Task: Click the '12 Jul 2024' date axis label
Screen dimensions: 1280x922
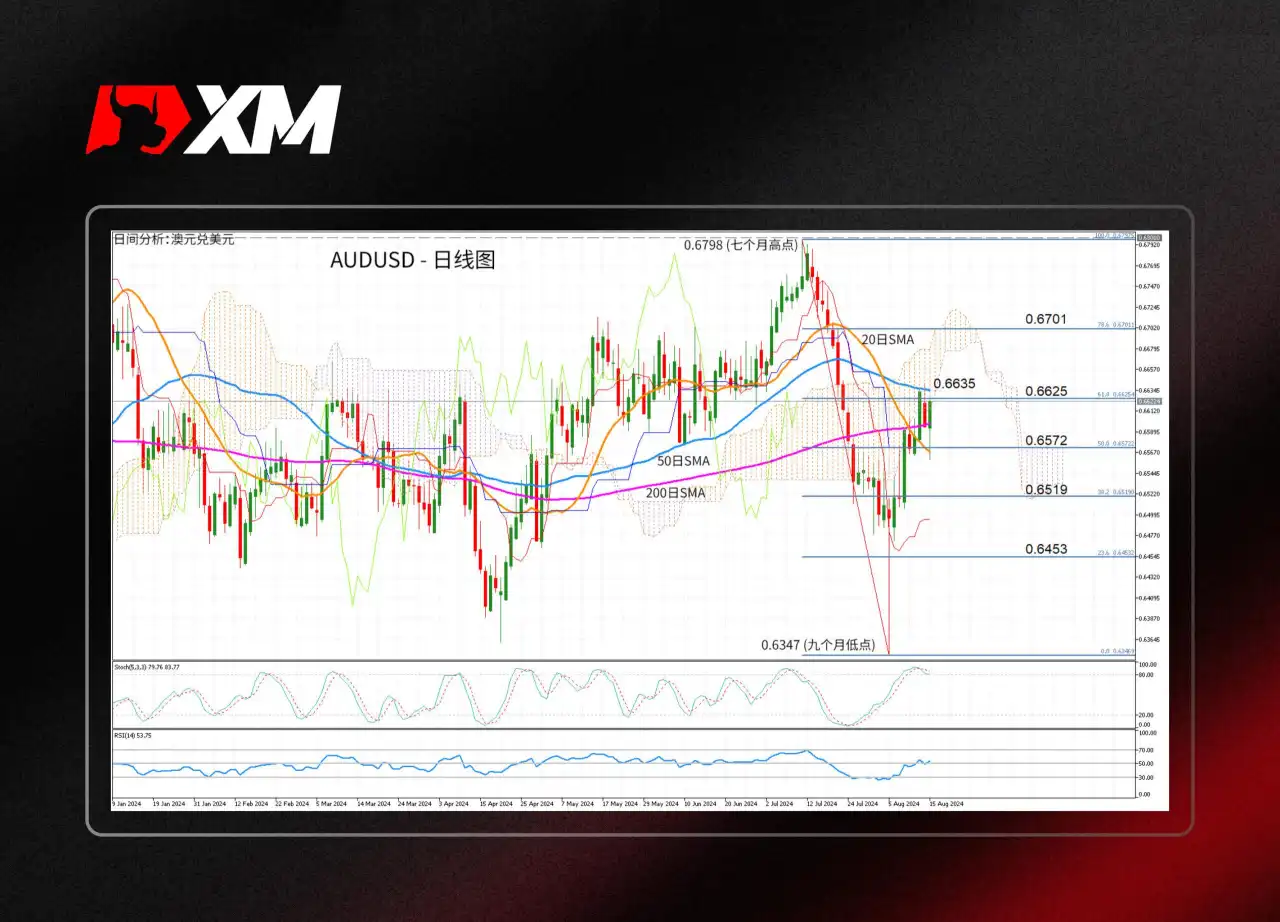Action: pyautogui.click(x=822, y=804)
